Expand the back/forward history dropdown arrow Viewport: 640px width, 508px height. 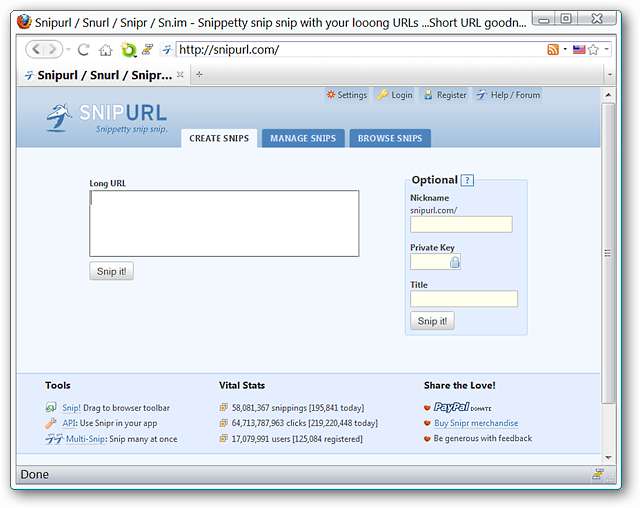coord(68,50)
